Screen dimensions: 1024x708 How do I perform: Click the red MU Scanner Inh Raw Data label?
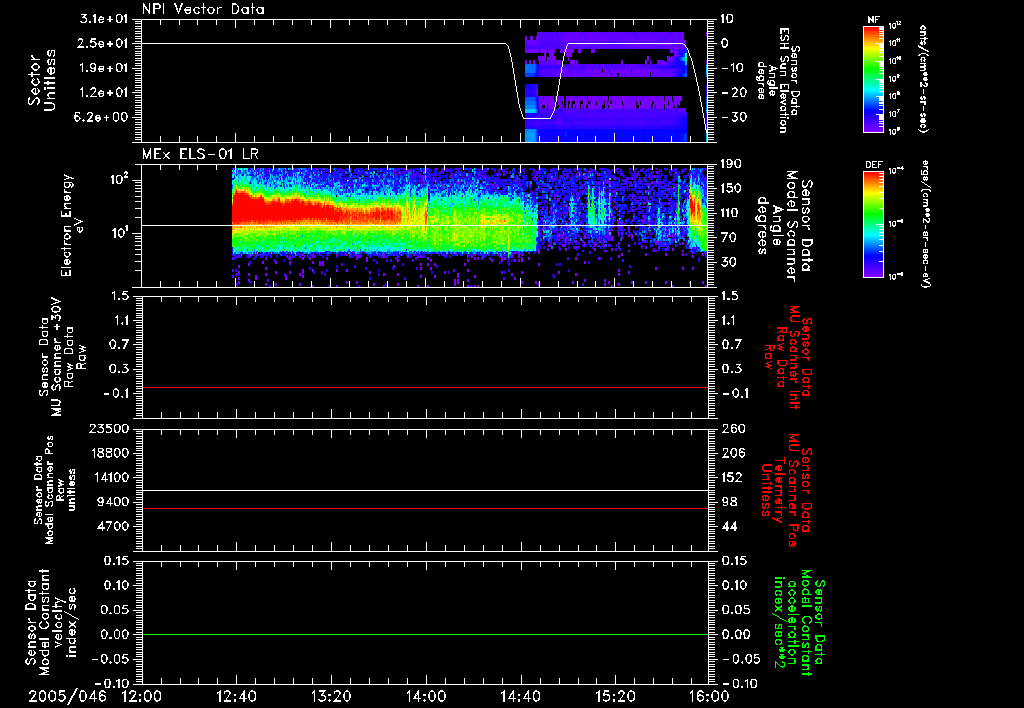click(786, 357)
